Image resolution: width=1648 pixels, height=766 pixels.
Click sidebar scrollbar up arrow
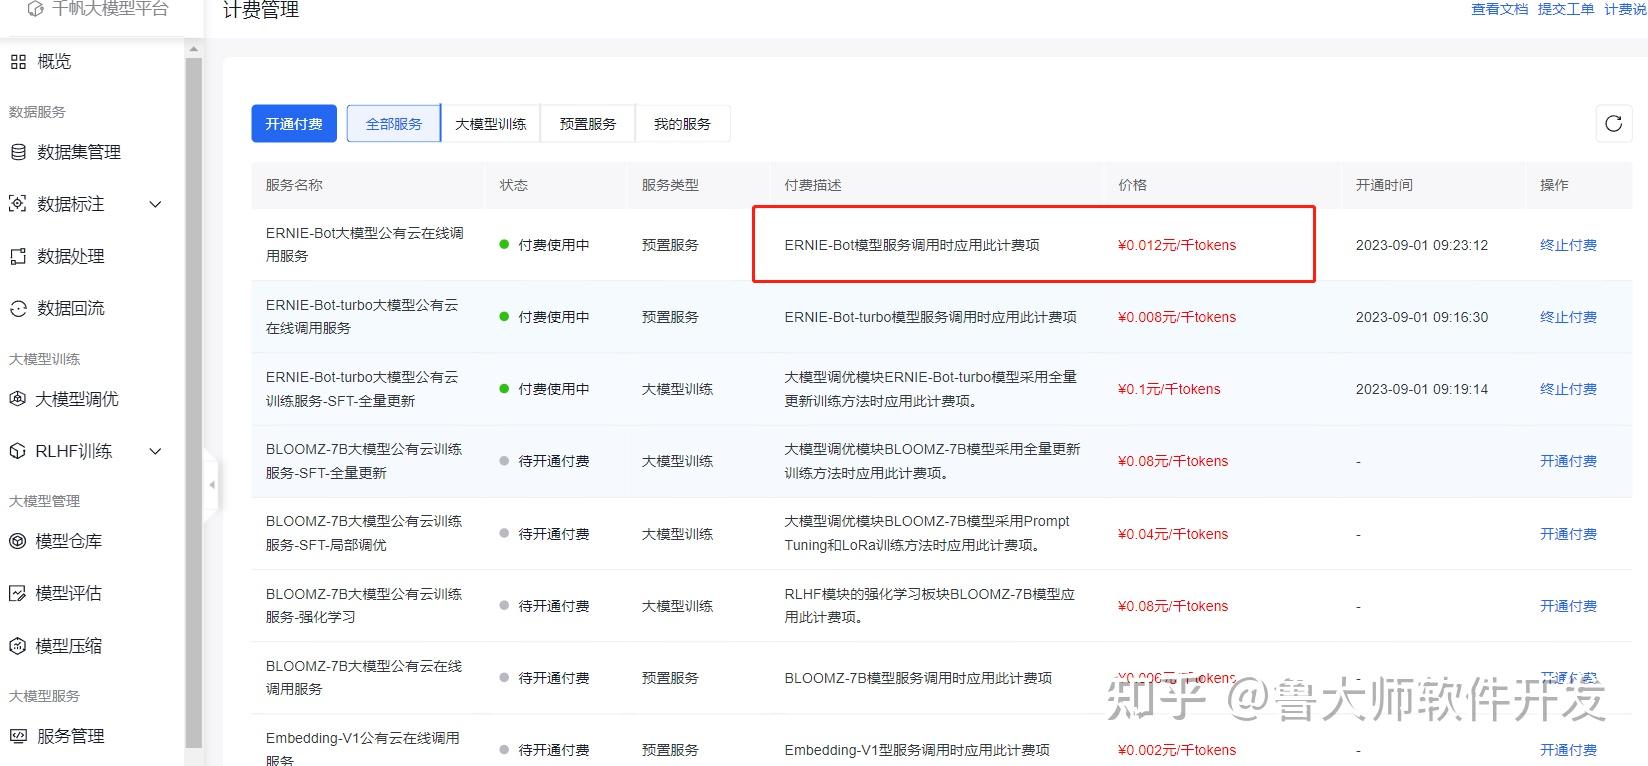click(x=194, y=49)
